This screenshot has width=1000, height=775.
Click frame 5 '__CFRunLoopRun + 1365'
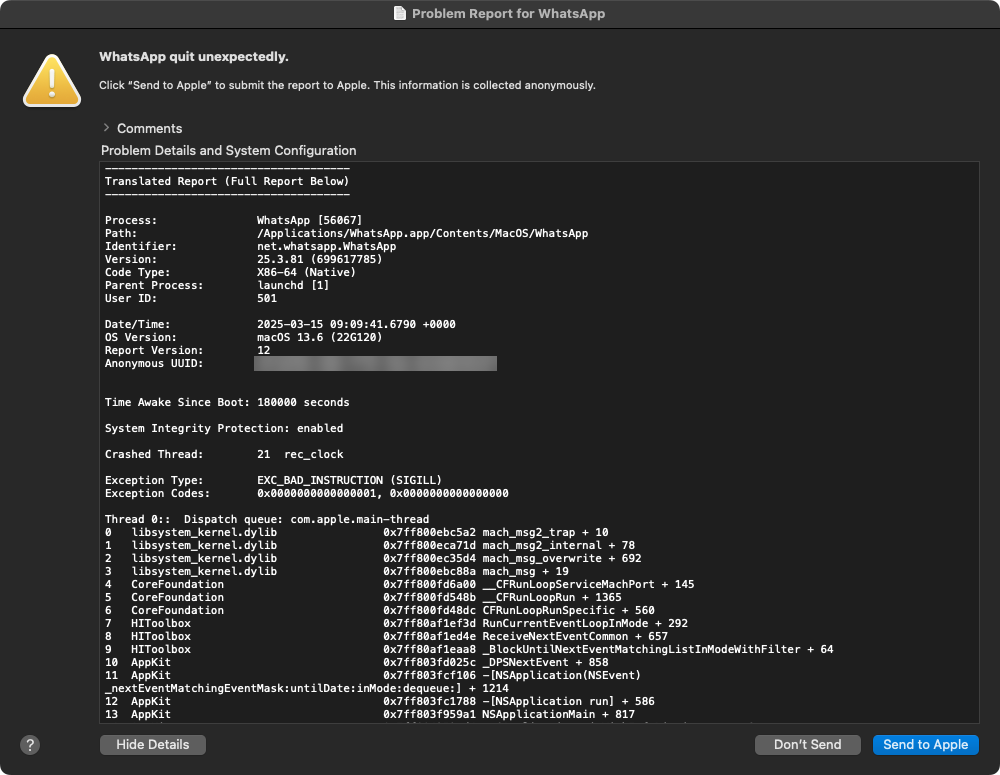pyautogui.click(x=552, y=597)
